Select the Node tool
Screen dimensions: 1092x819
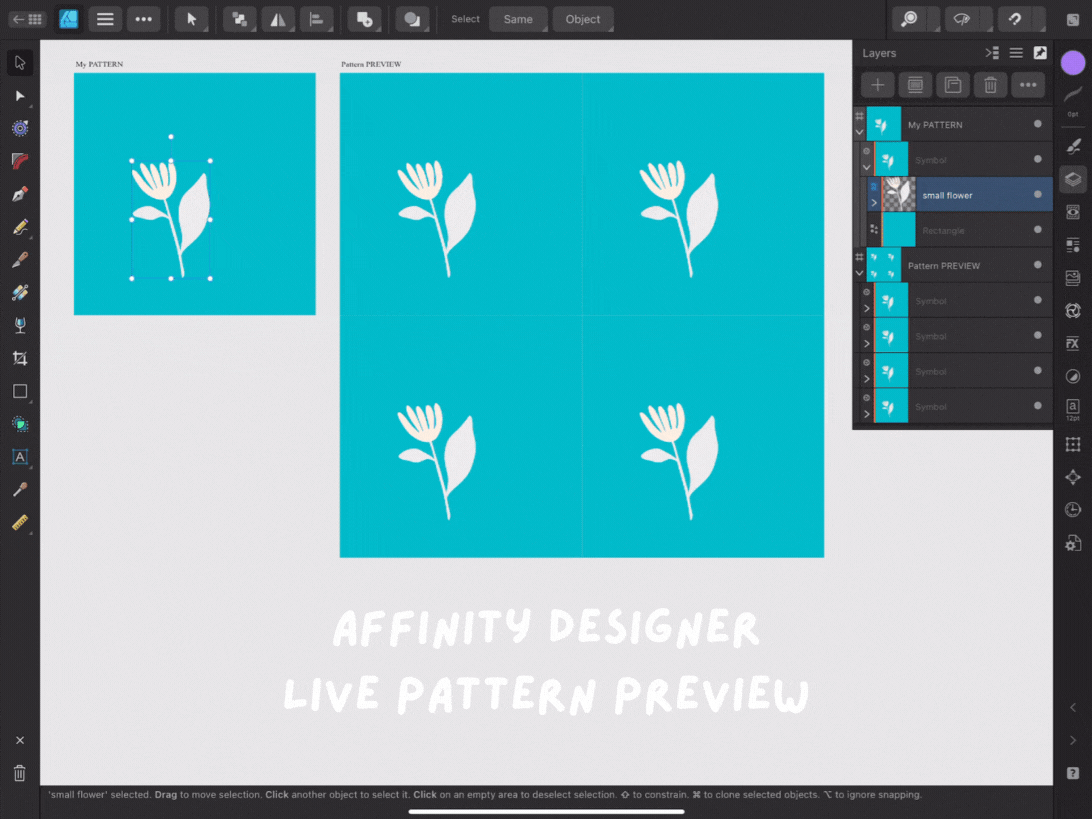(20, 95)
